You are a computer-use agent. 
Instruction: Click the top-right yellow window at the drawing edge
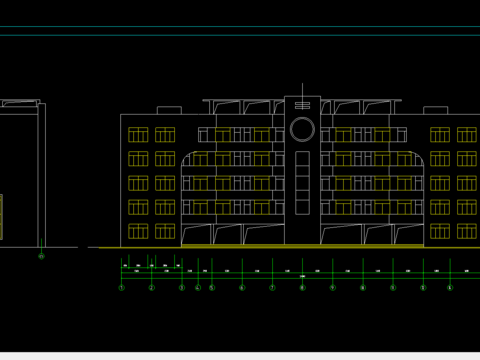click(x=467, y=135)
